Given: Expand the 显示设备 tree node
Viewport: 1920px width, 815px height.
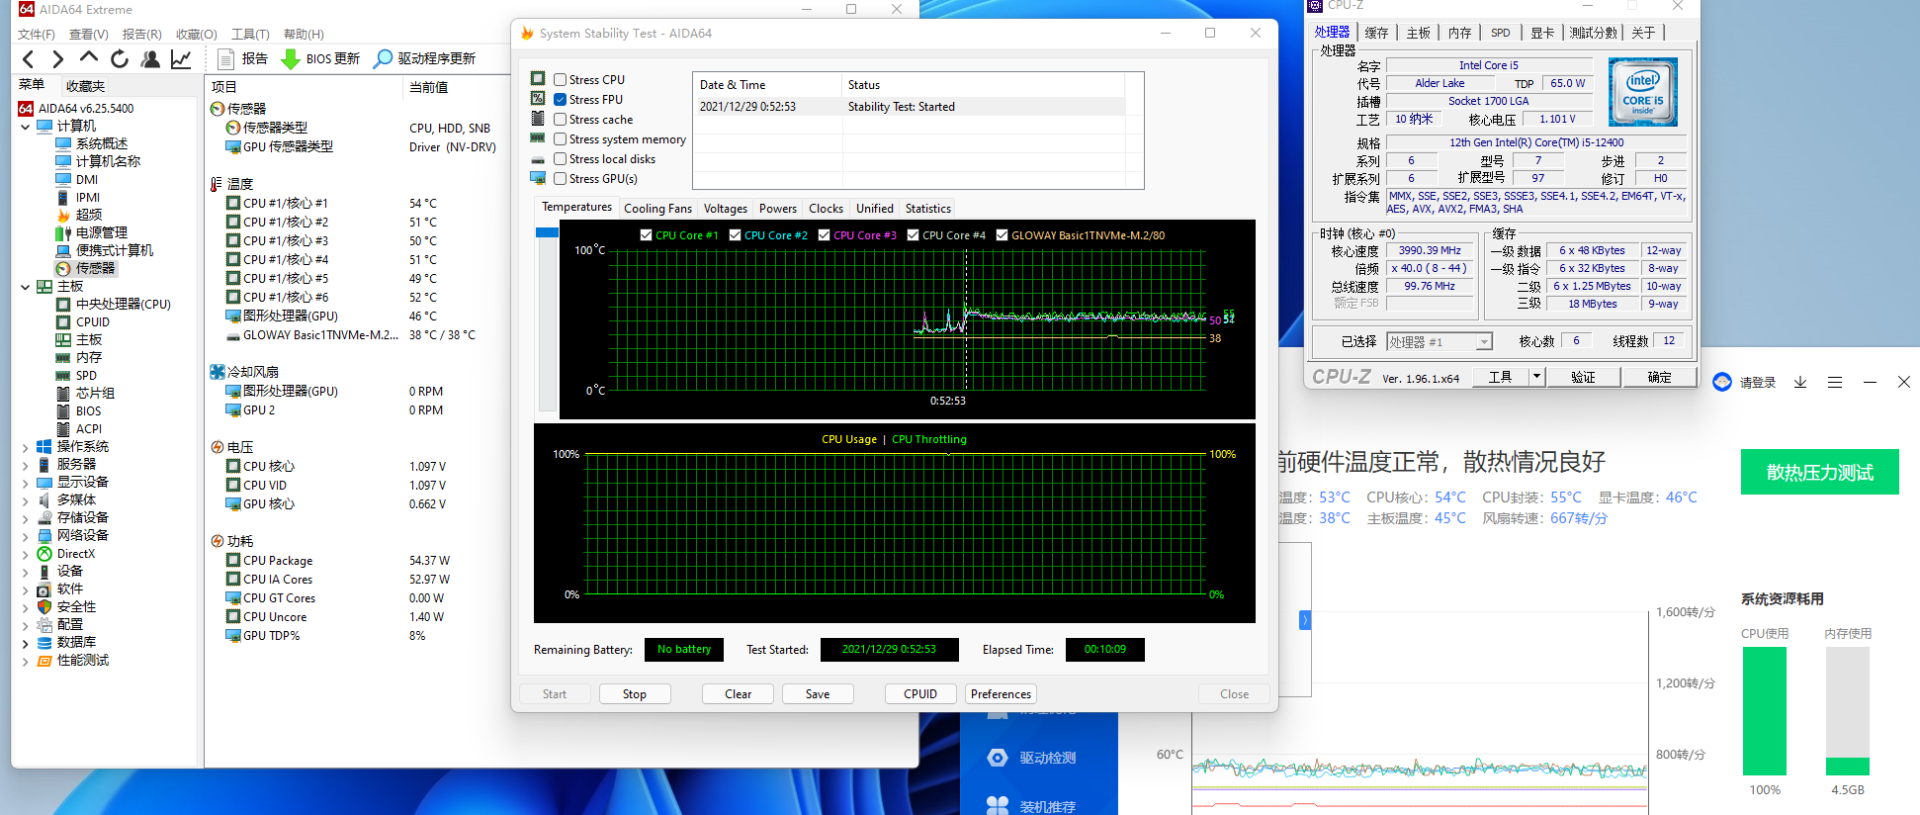Looking at the screenshot, I should (x=25, y=483).
